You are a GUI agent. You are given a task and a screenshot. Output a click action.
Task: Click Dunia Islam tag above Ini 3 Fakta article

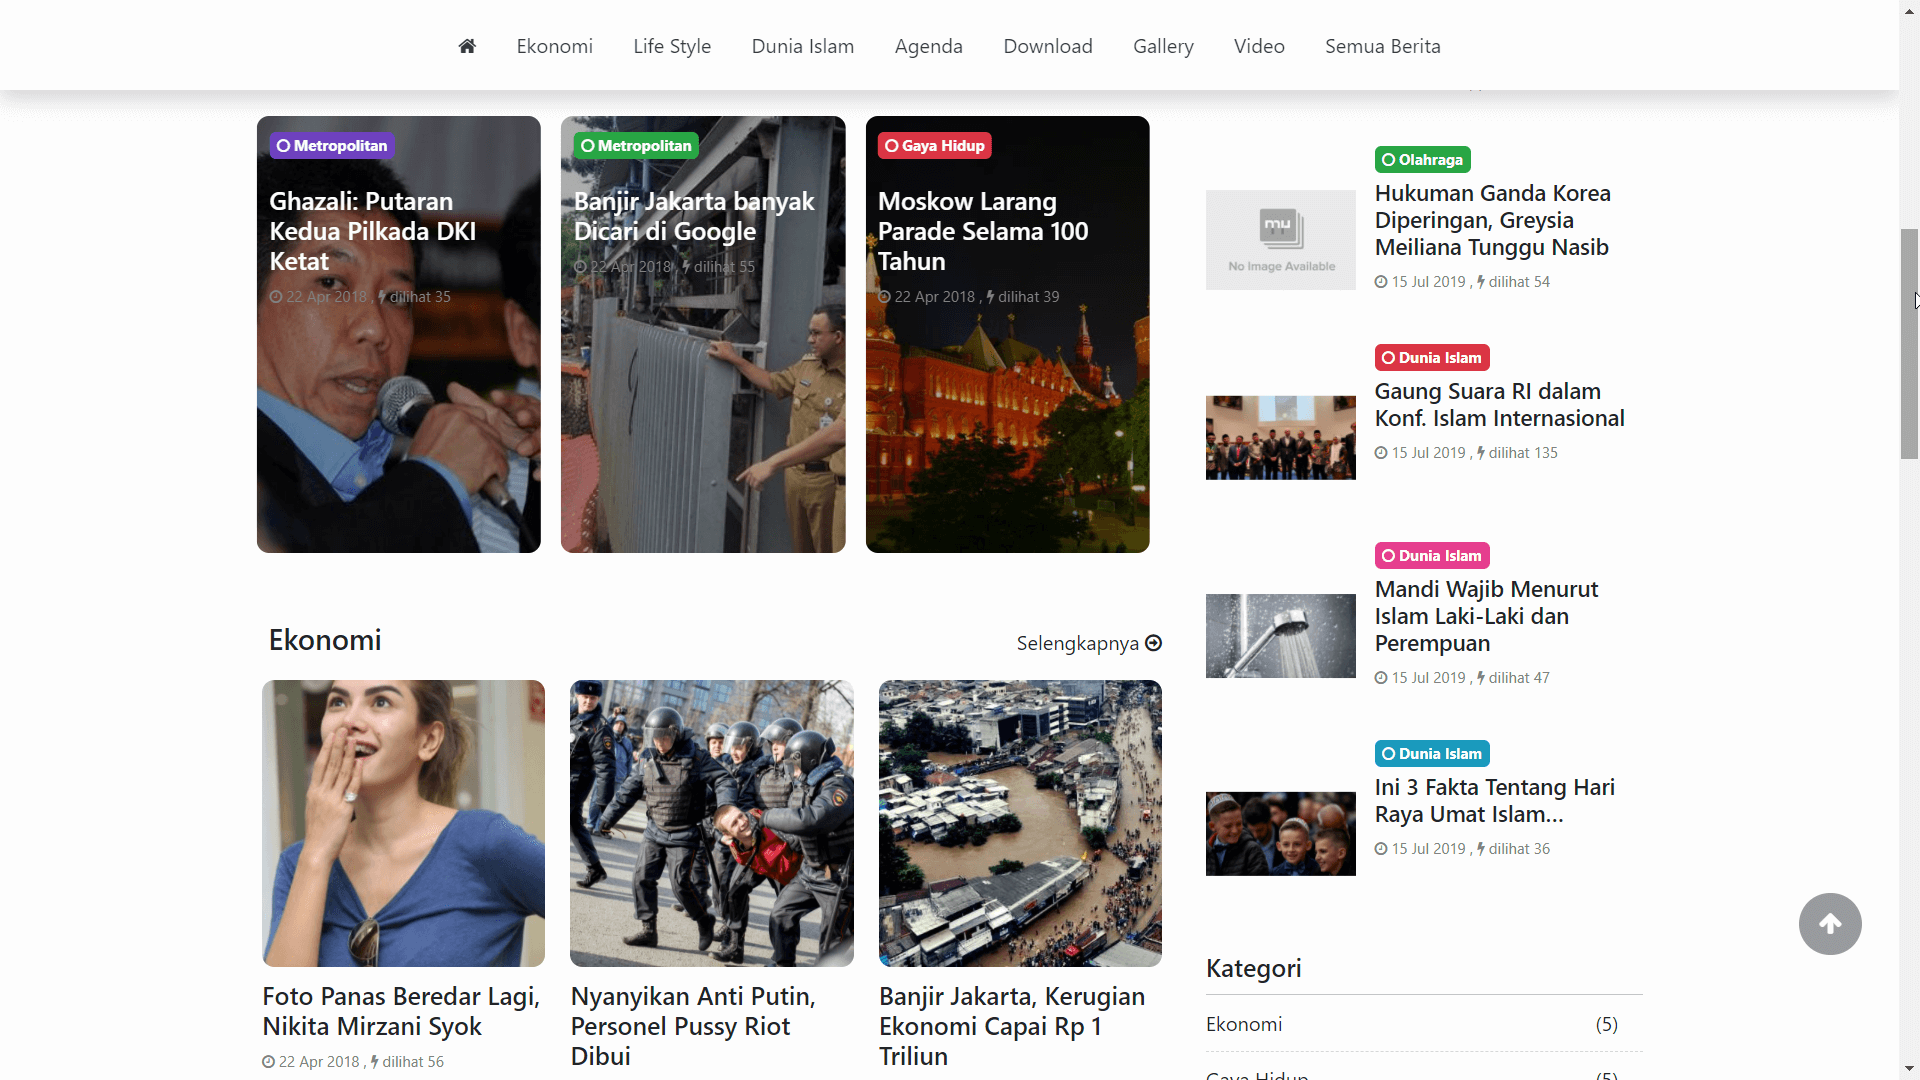(x=1432, y=754)
